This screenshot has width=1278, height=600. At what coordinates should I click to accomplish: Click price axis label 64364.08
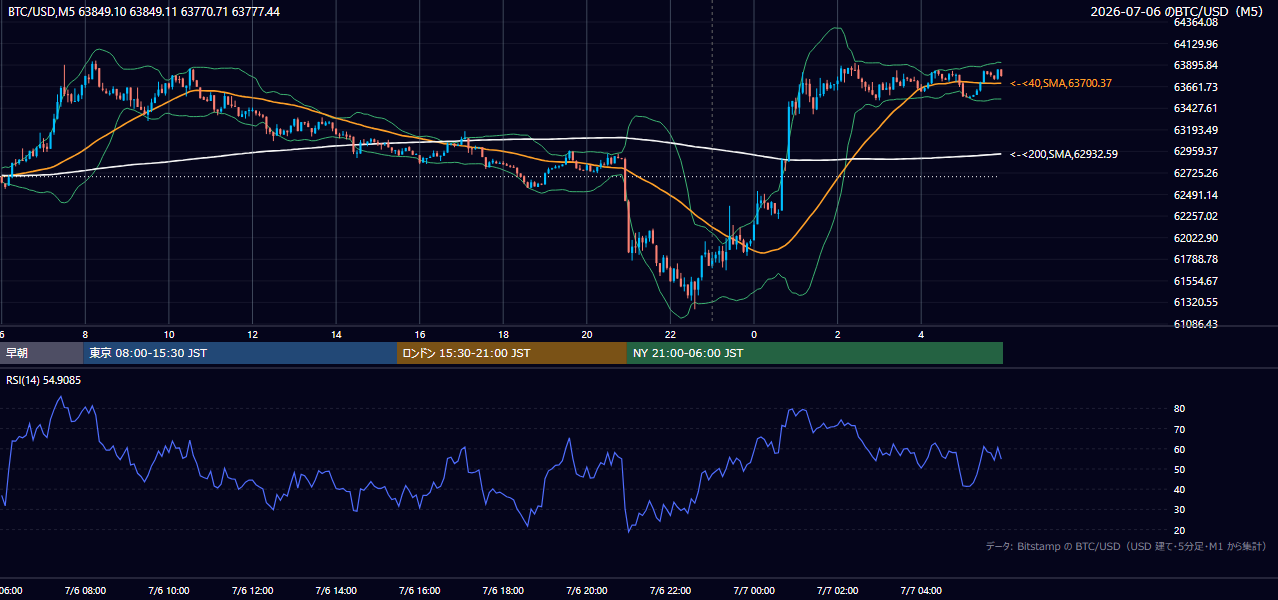[1195, 22]
